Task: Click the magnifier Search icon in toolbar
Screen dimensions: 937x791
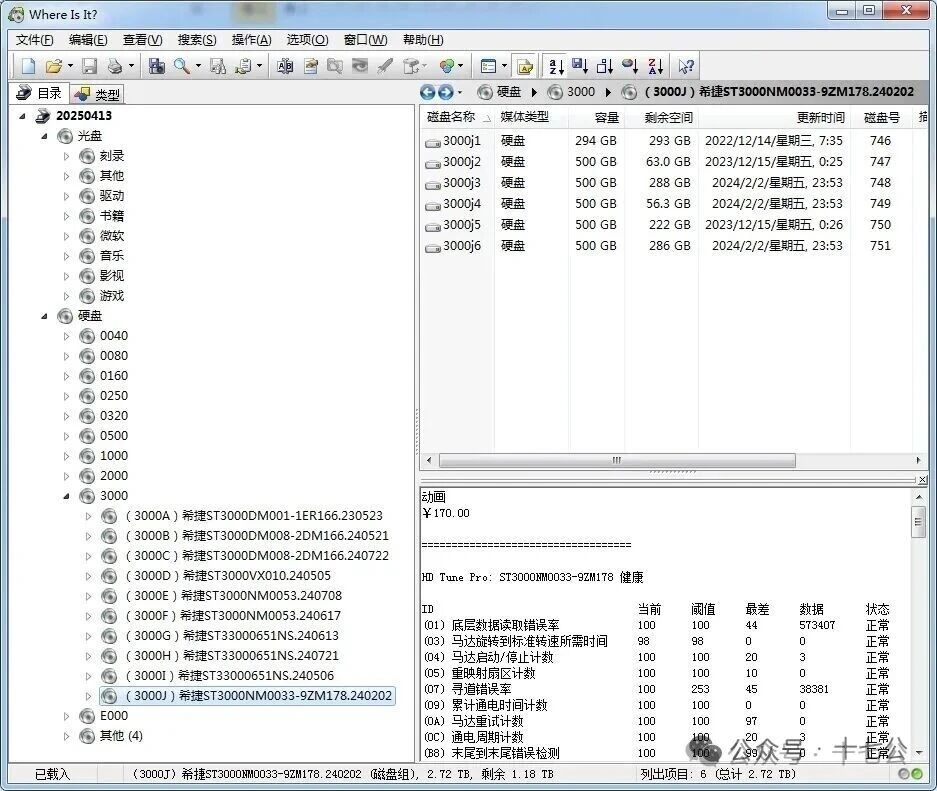Action: 182,66
